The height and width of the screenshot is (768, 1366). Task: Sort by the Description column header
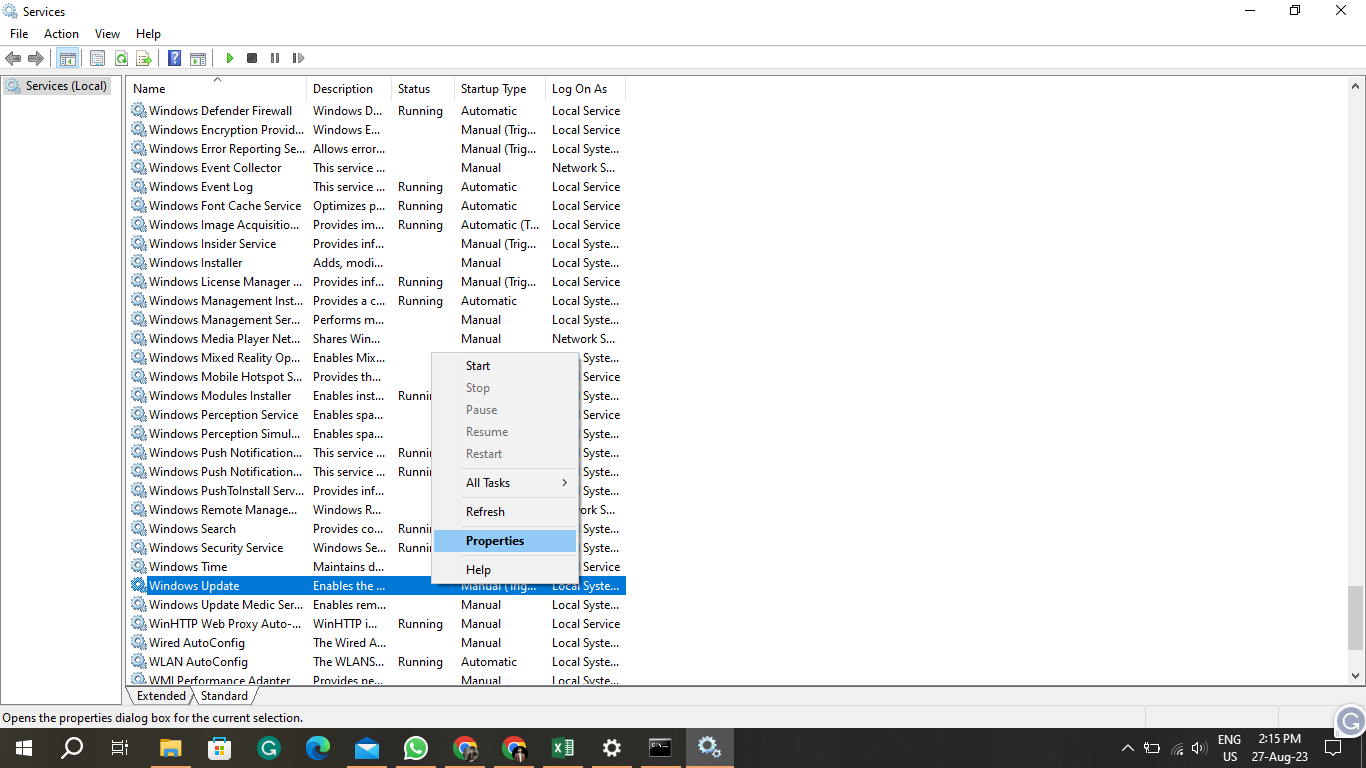point(349,89)
